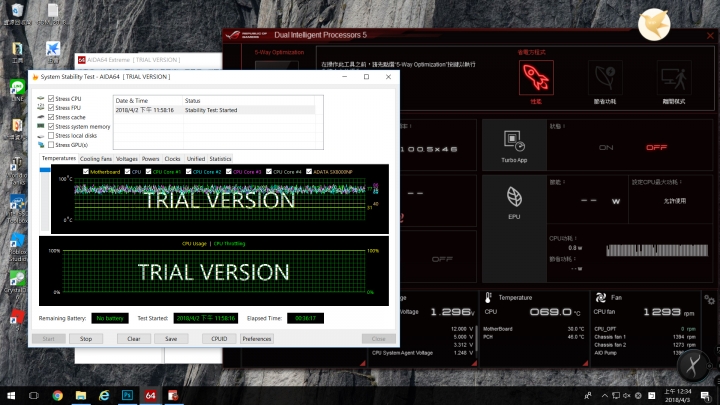Open the Preferences button

pos(257,339)
